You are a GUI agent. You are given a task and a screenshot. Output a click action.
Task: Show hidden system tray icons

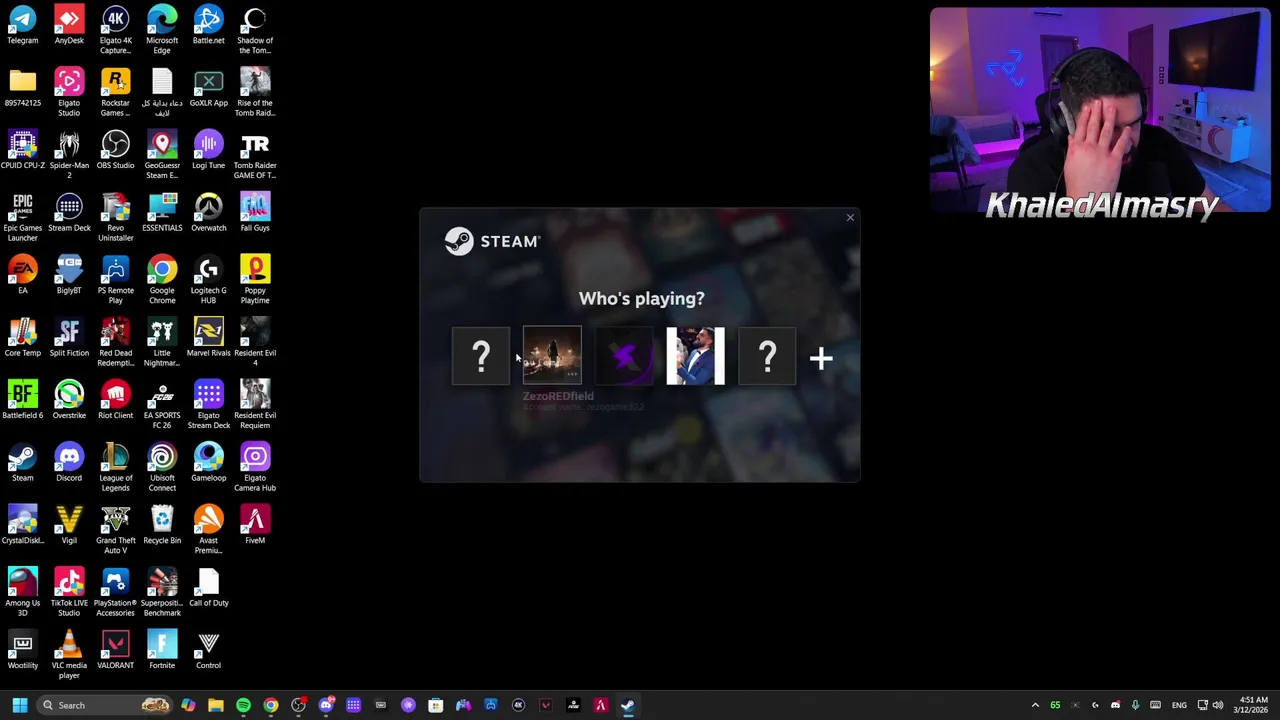[1035, 705]
